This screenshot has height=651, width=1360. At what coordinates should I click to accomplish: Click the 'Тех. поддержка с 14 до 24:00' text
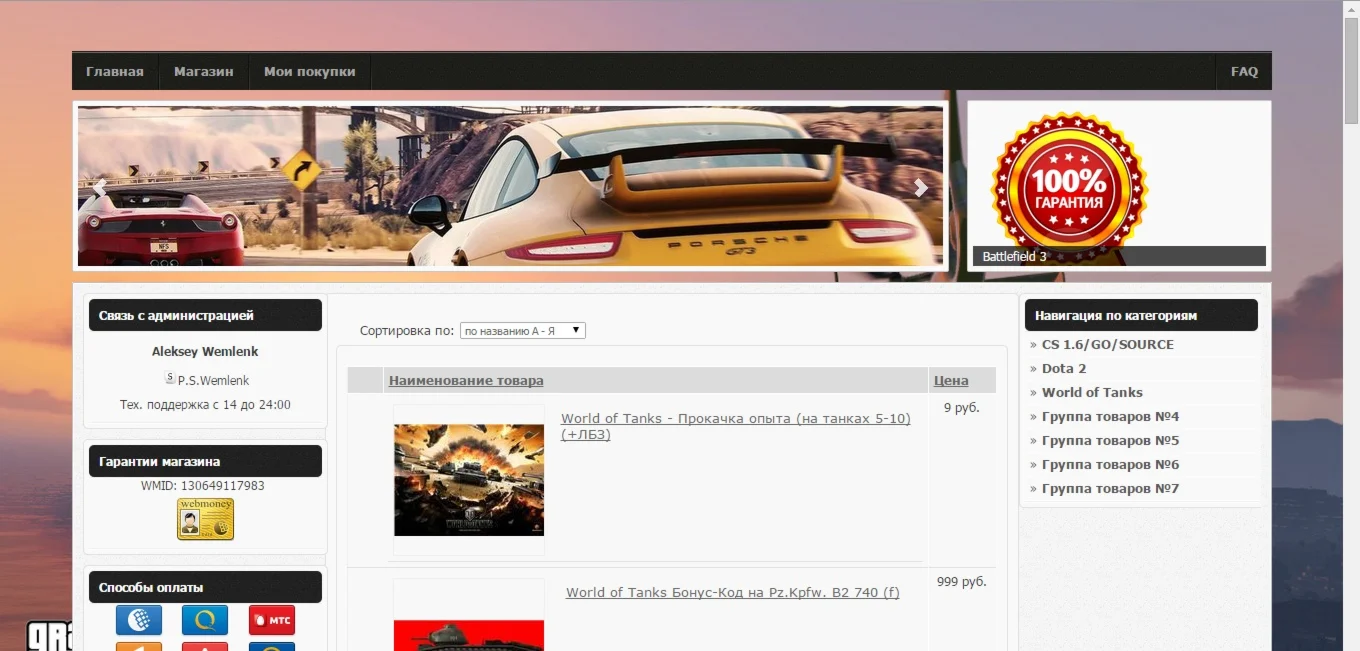tap(205, 405)
